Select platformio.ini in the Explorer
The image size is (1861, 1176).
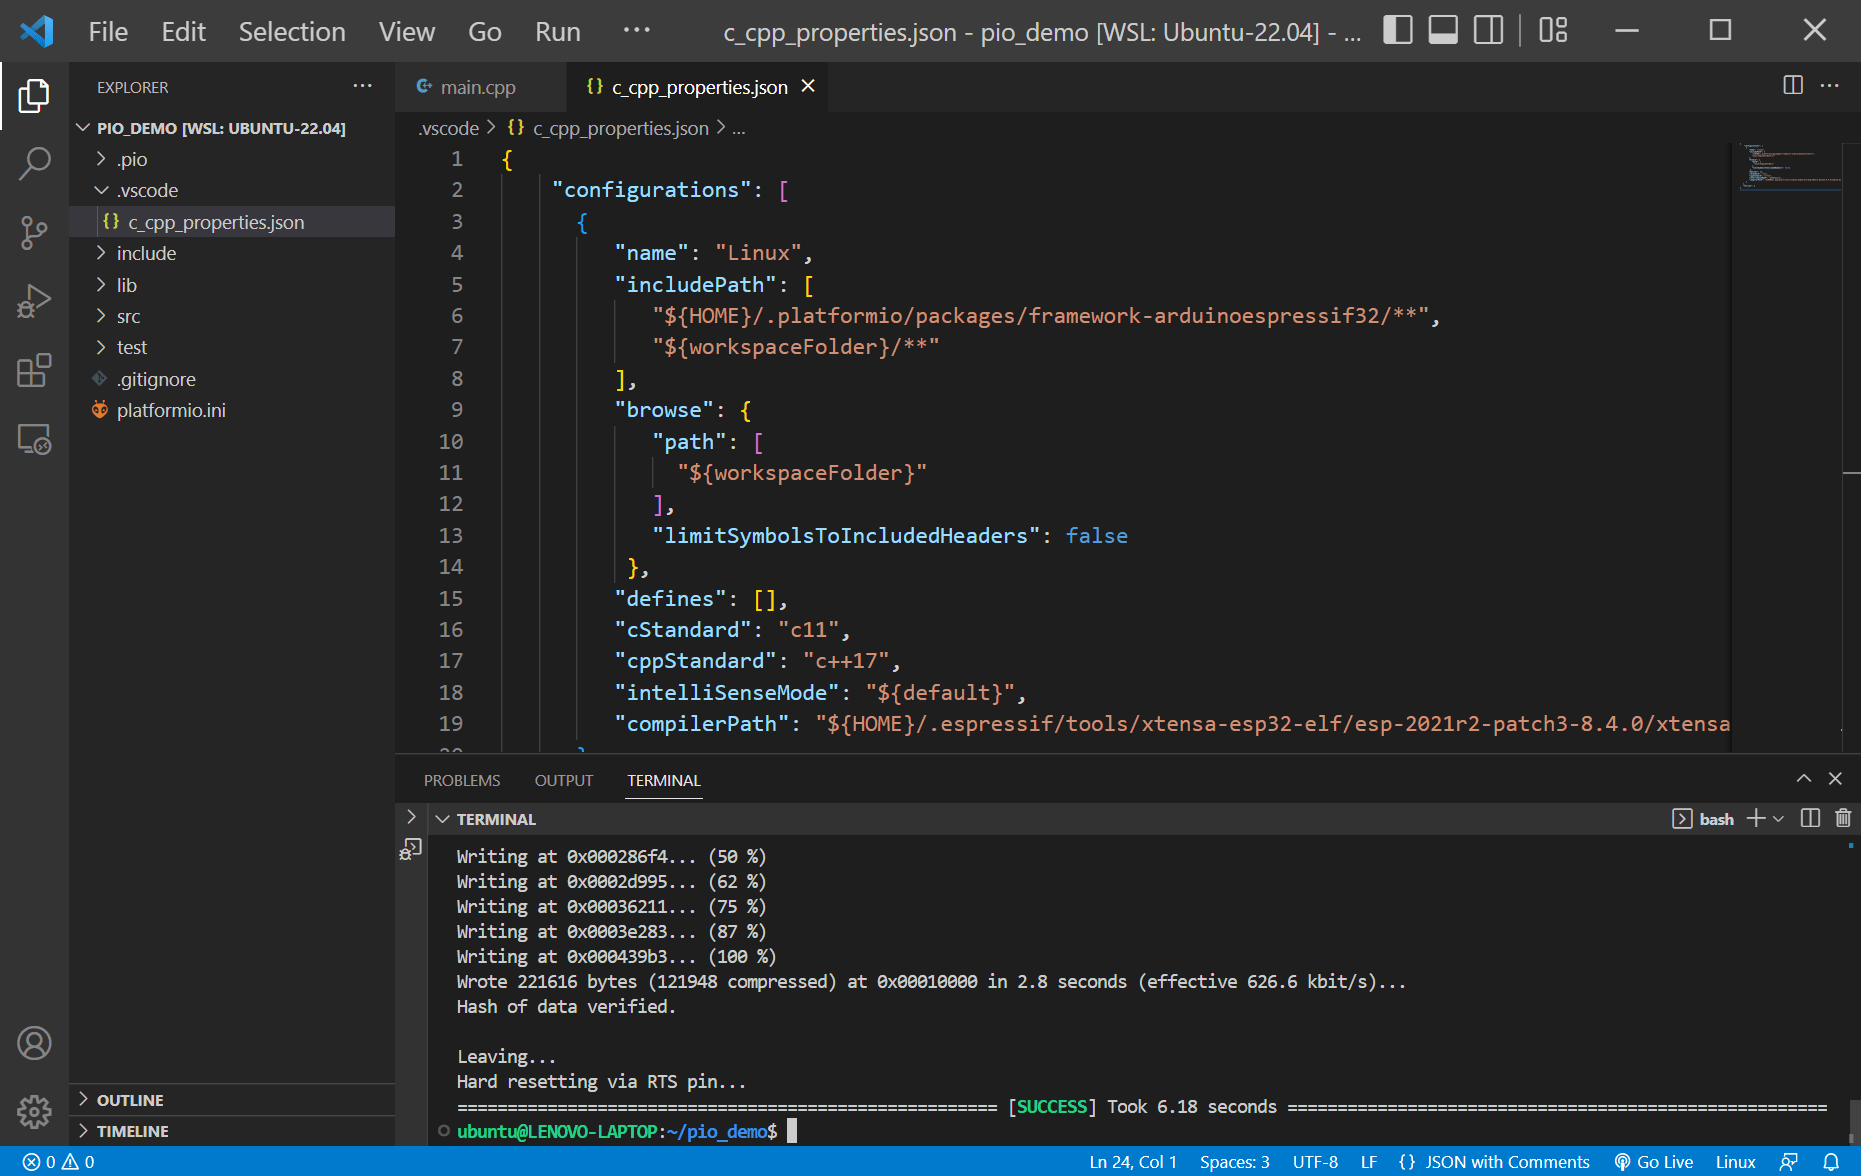click(x=171, y=410)
